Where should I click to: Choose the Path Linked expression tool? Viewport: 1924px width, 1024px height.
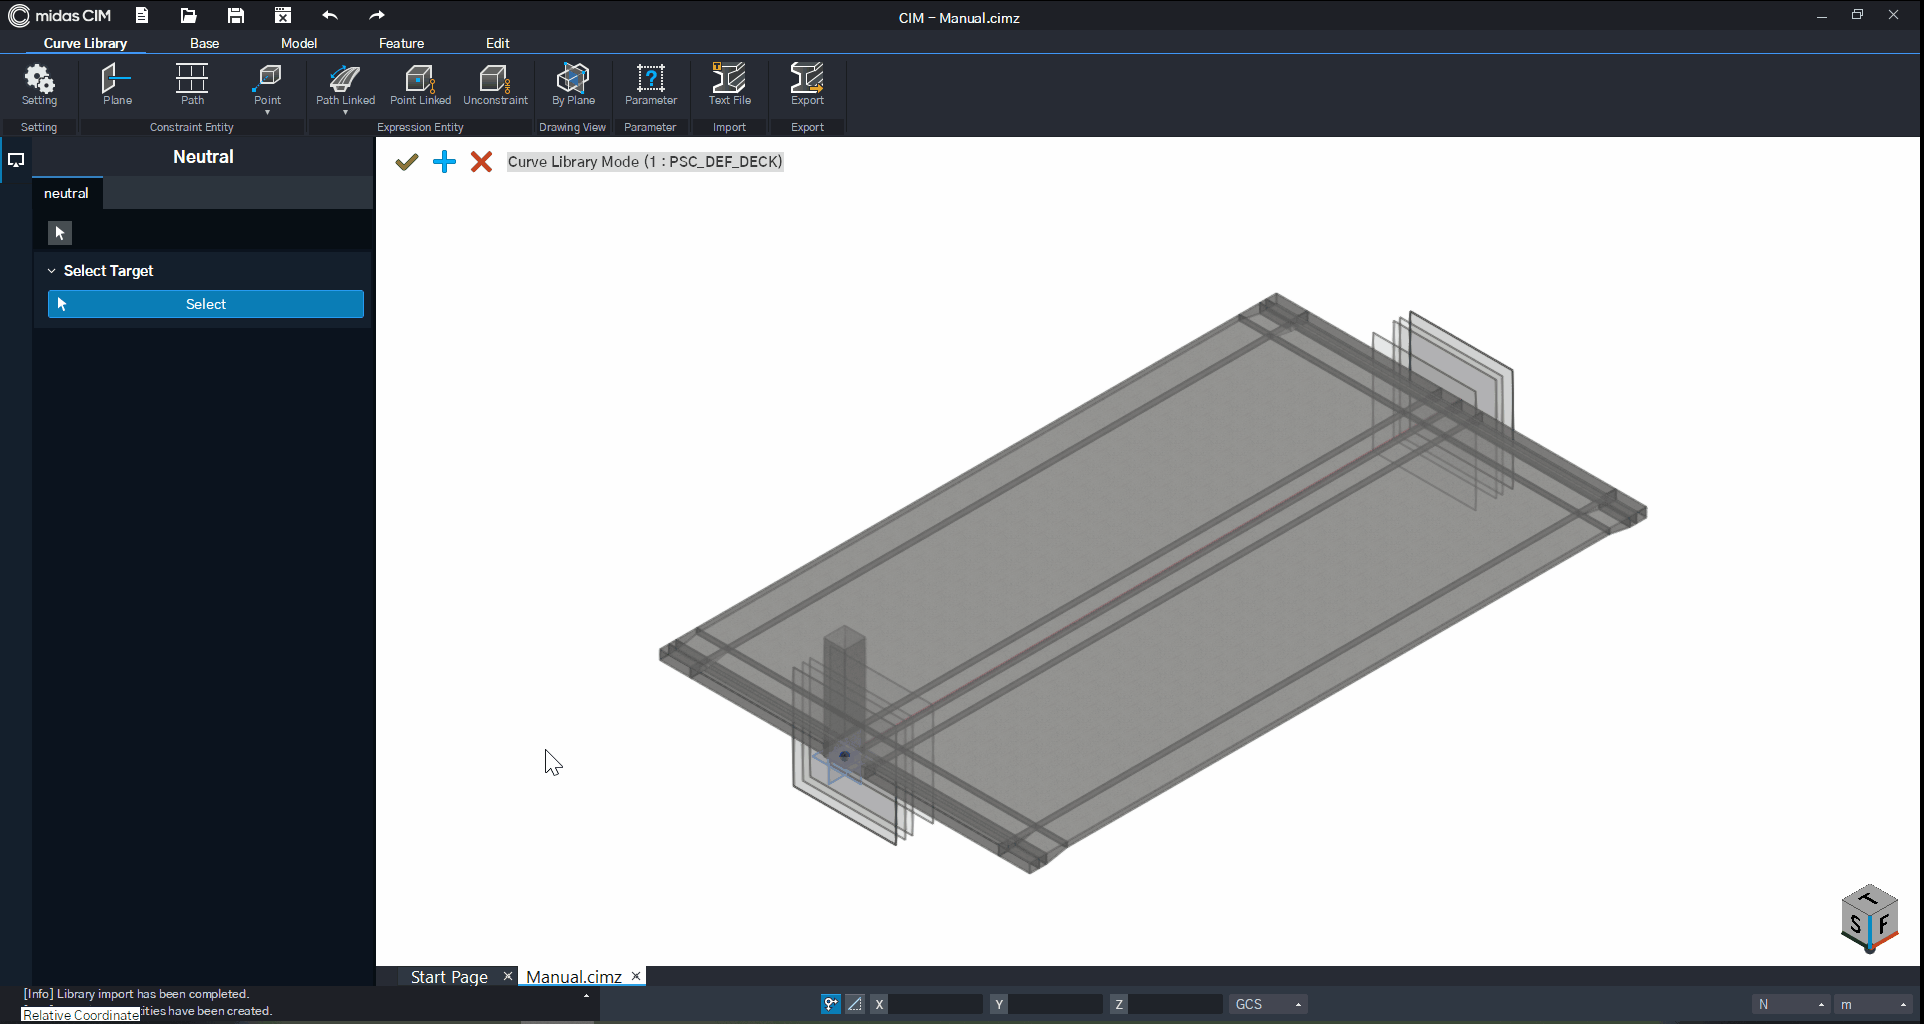tap(345, 86)
